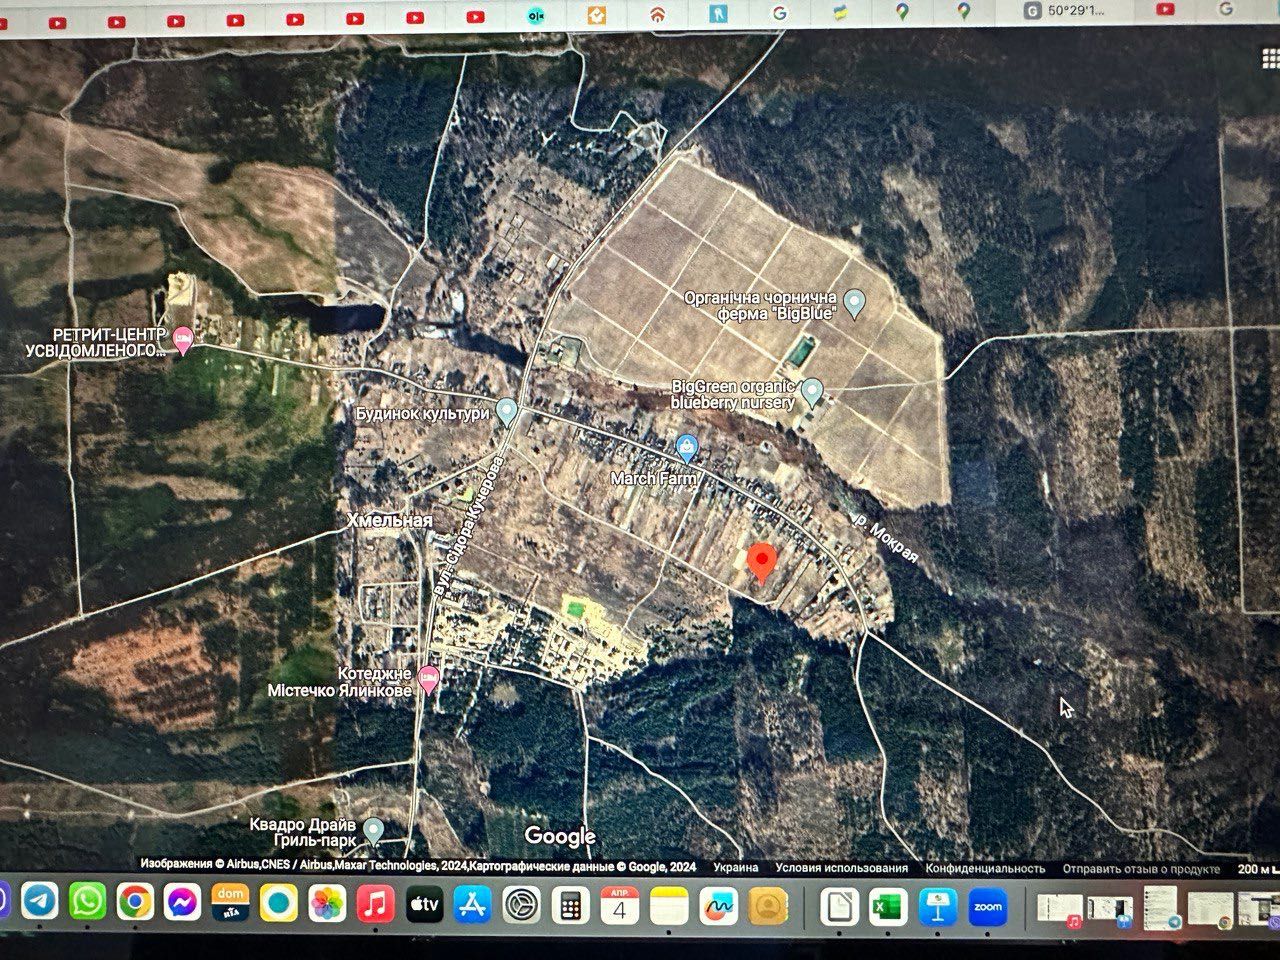Open the App Store in dock

(x=473, y=906)
